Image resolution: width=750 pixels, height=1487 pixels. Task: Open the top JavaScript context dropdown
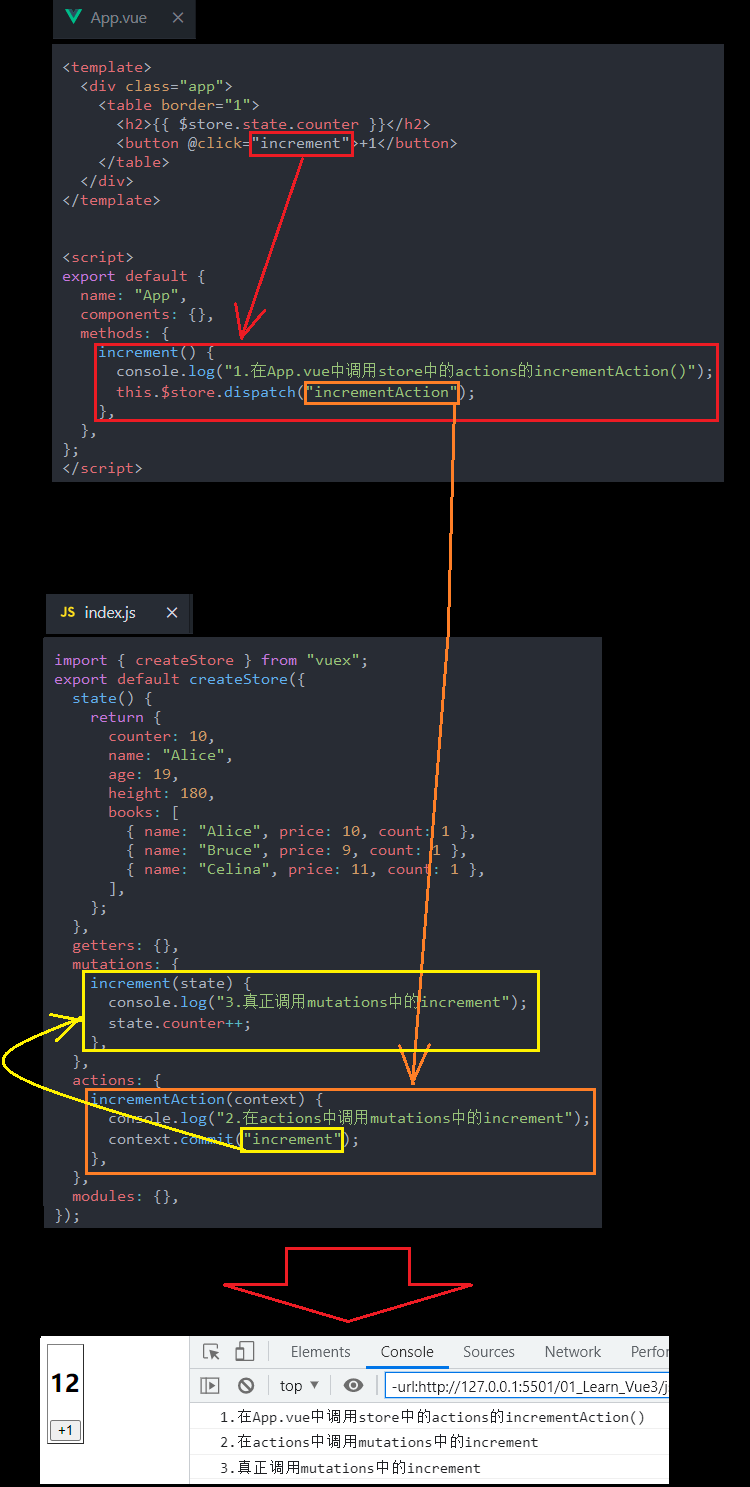pos(299,1385)
